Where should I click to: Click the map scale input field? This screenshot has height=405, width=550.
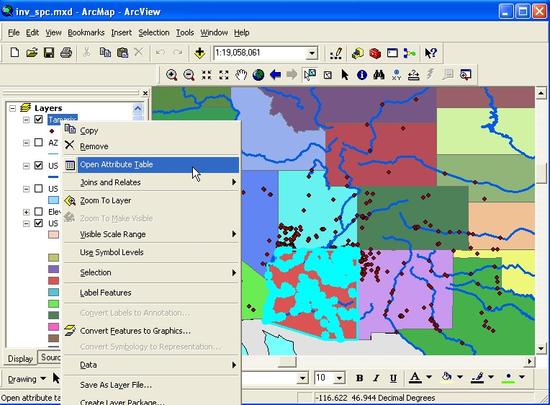(x=260, y=53)
